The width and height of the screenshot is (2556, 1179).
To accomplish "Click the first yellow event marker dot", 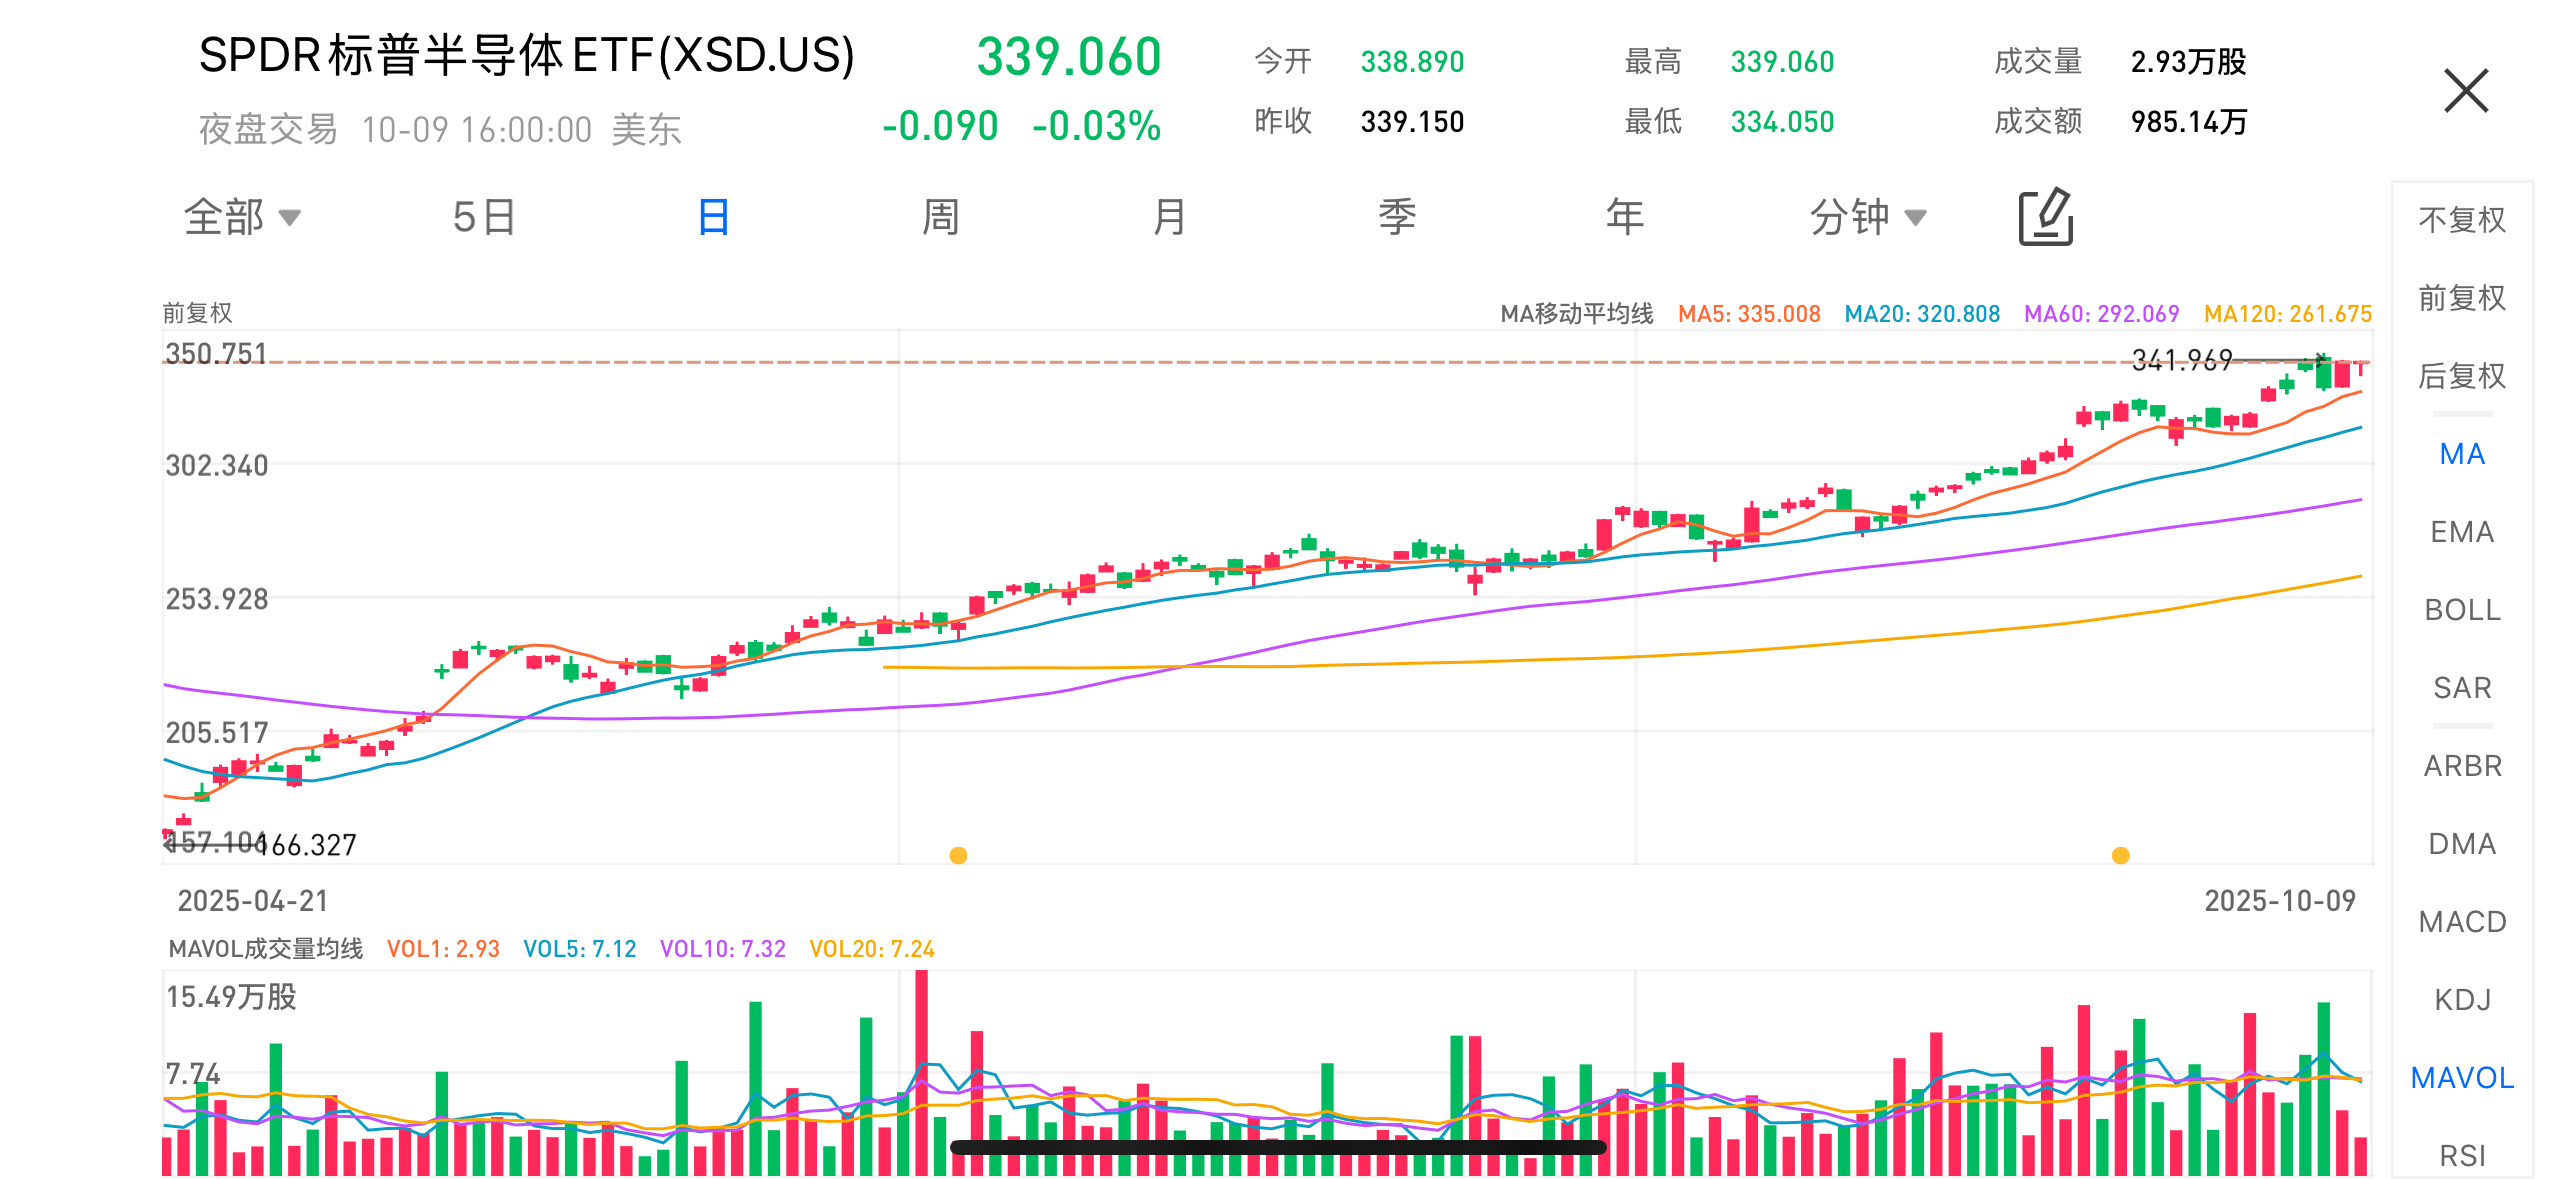I will click(x=958, y=855).
